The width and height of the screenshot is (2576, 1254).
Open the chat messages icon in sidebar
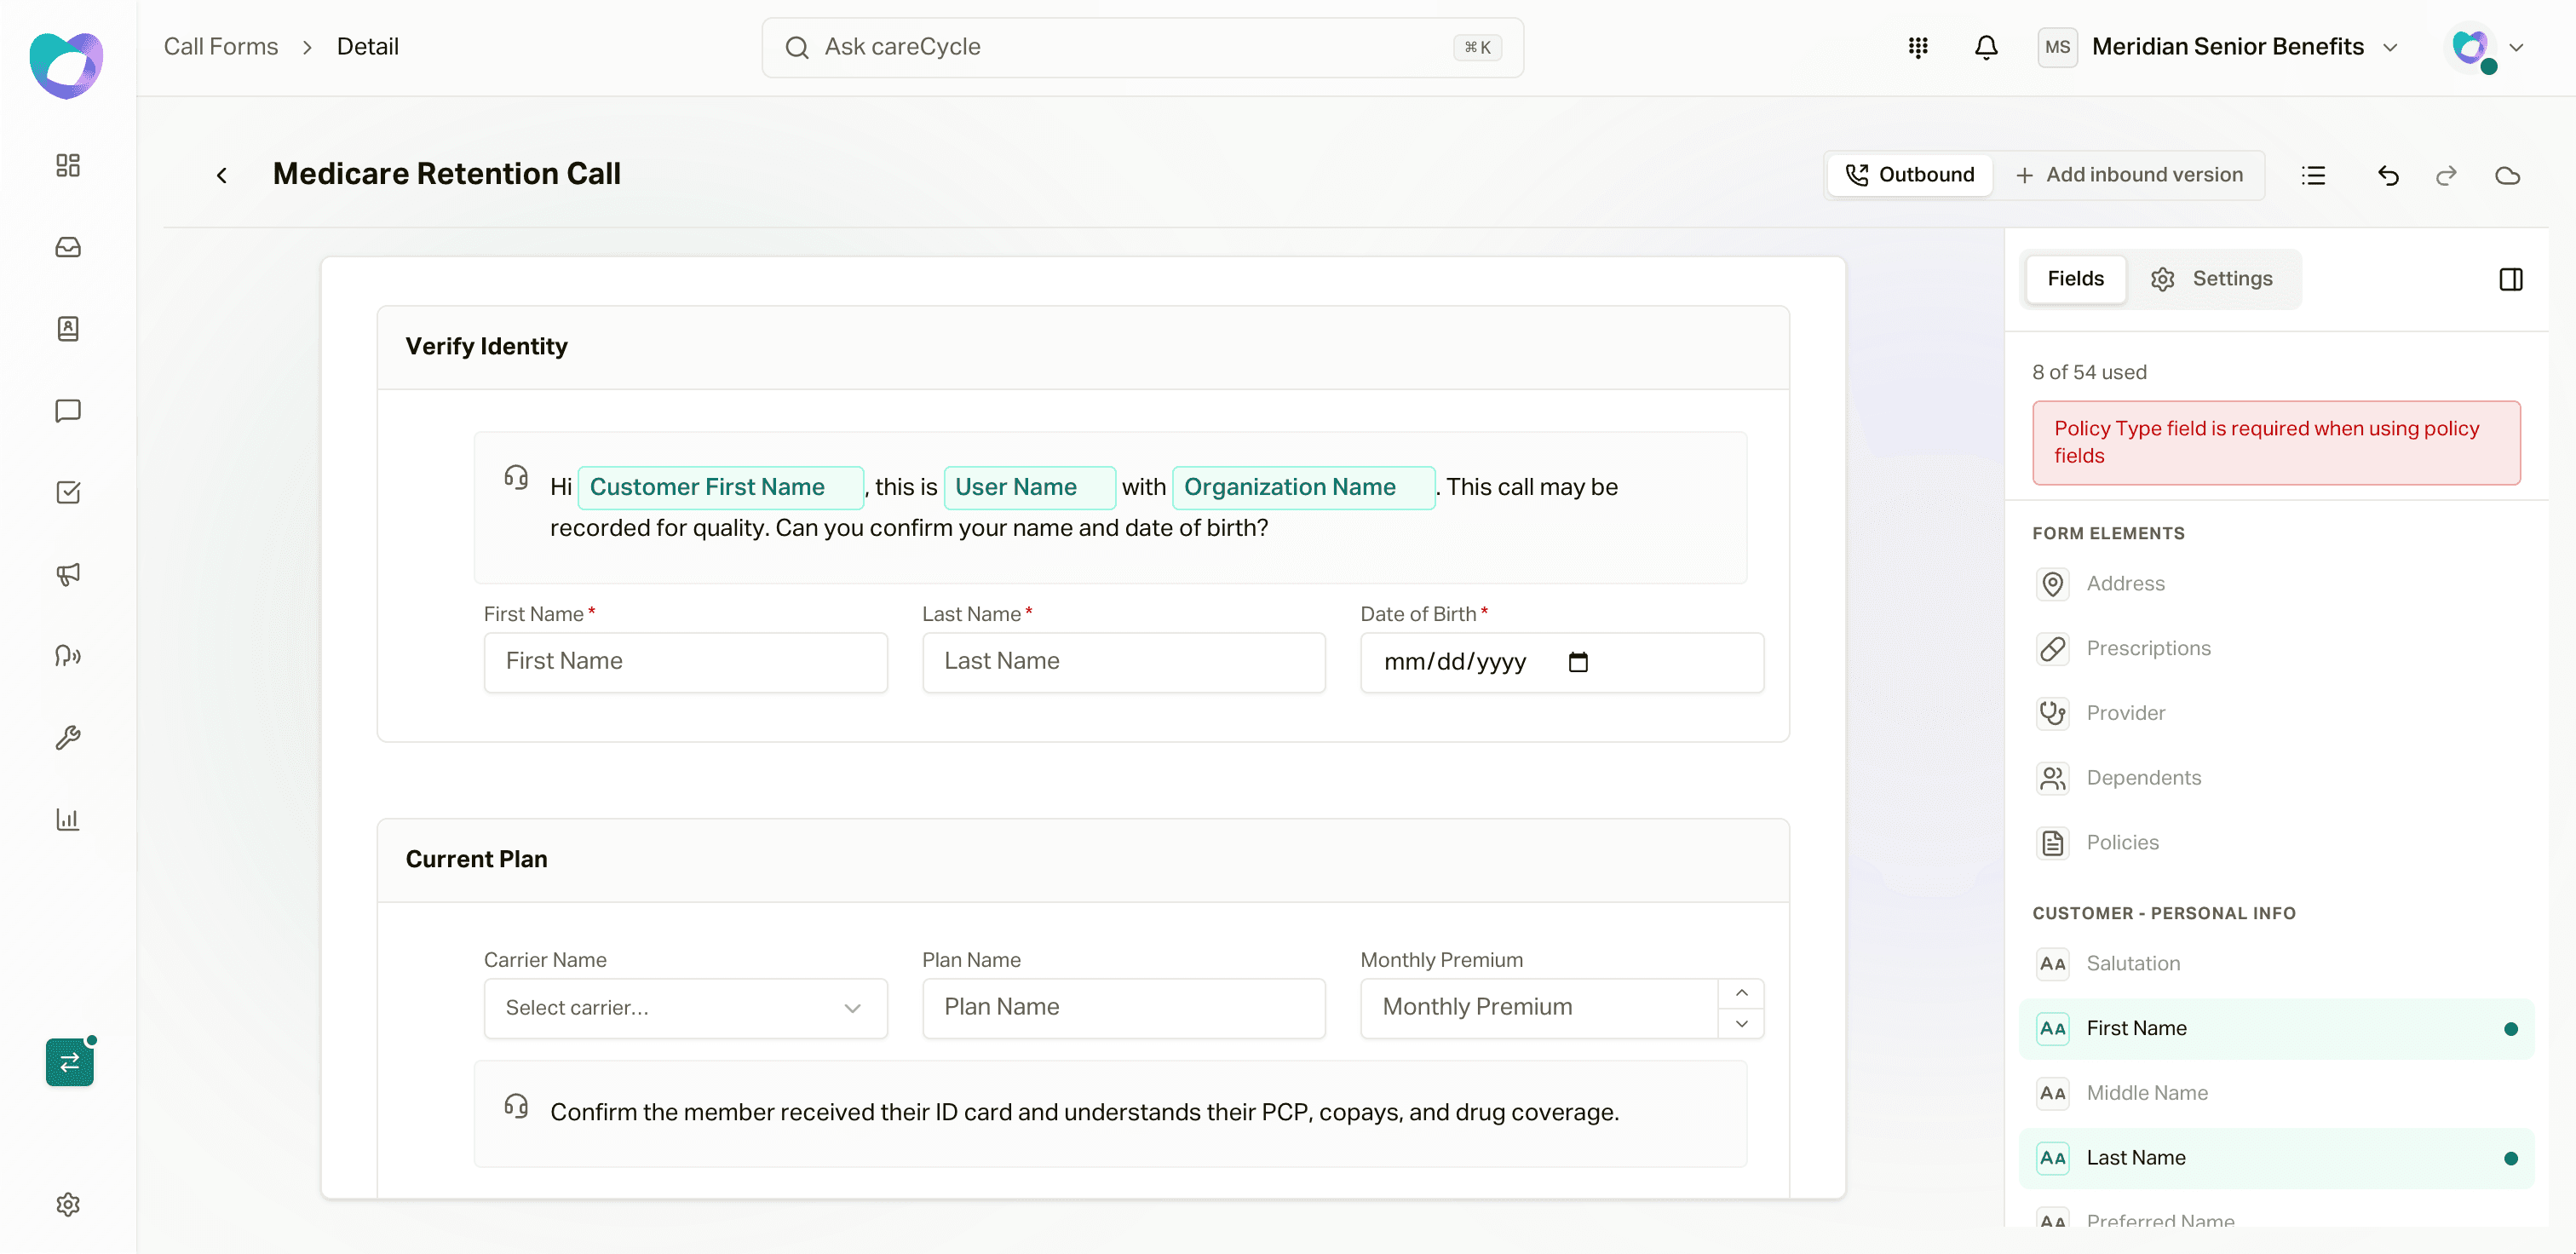[68, 411]
